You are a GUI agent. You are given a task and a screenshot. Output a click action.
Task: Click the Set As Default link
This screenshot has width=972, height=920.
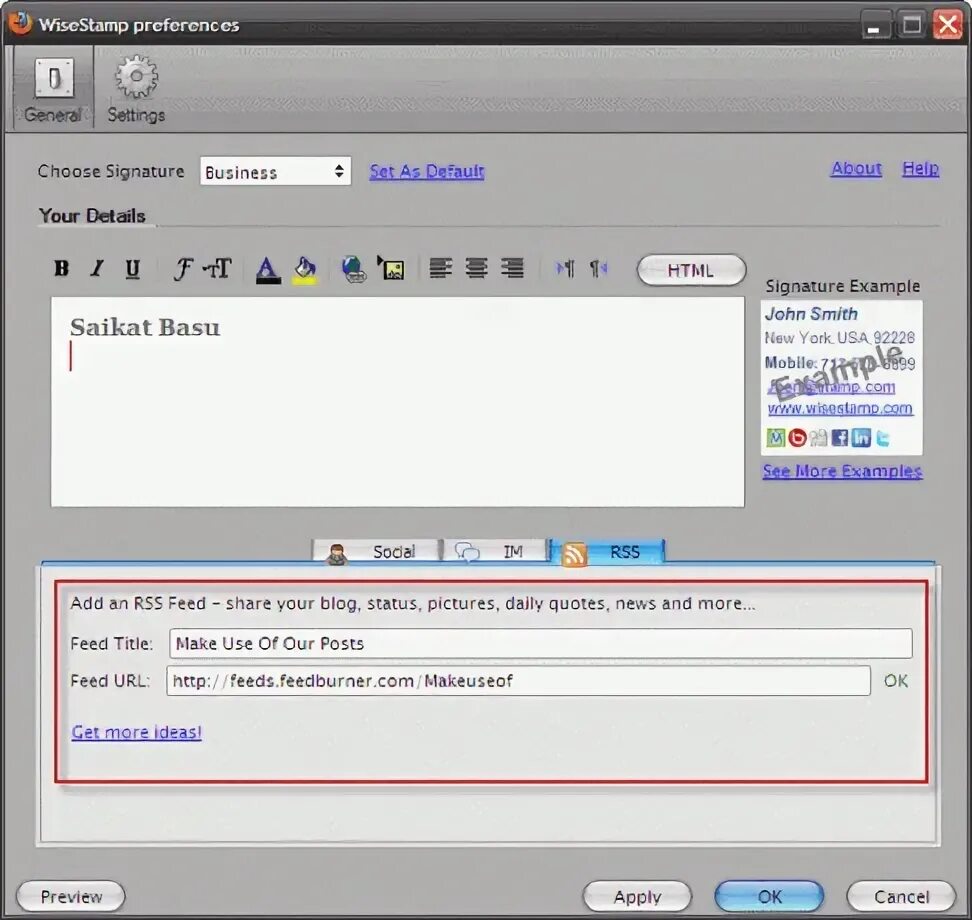(427, 171)
